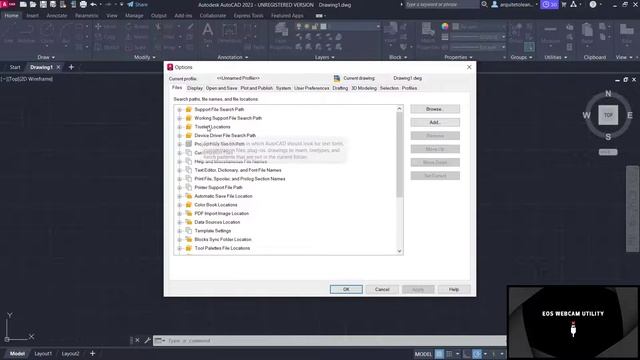Open the Insert ribbon tab

click(32, 16)
